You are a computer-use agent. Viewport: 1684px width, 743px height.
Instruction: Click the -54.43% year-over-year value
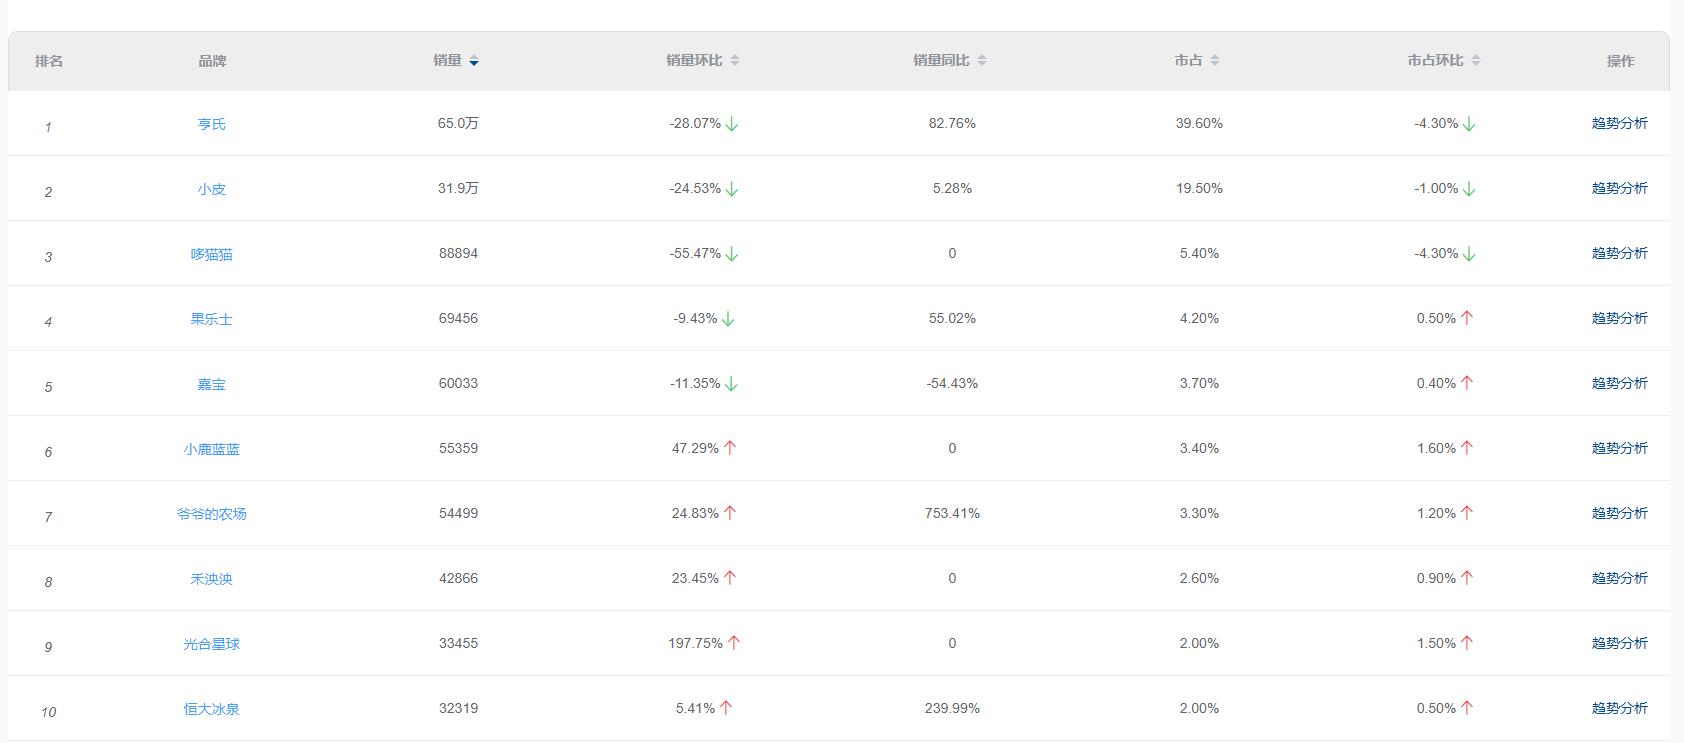click(x=952, y=383)
